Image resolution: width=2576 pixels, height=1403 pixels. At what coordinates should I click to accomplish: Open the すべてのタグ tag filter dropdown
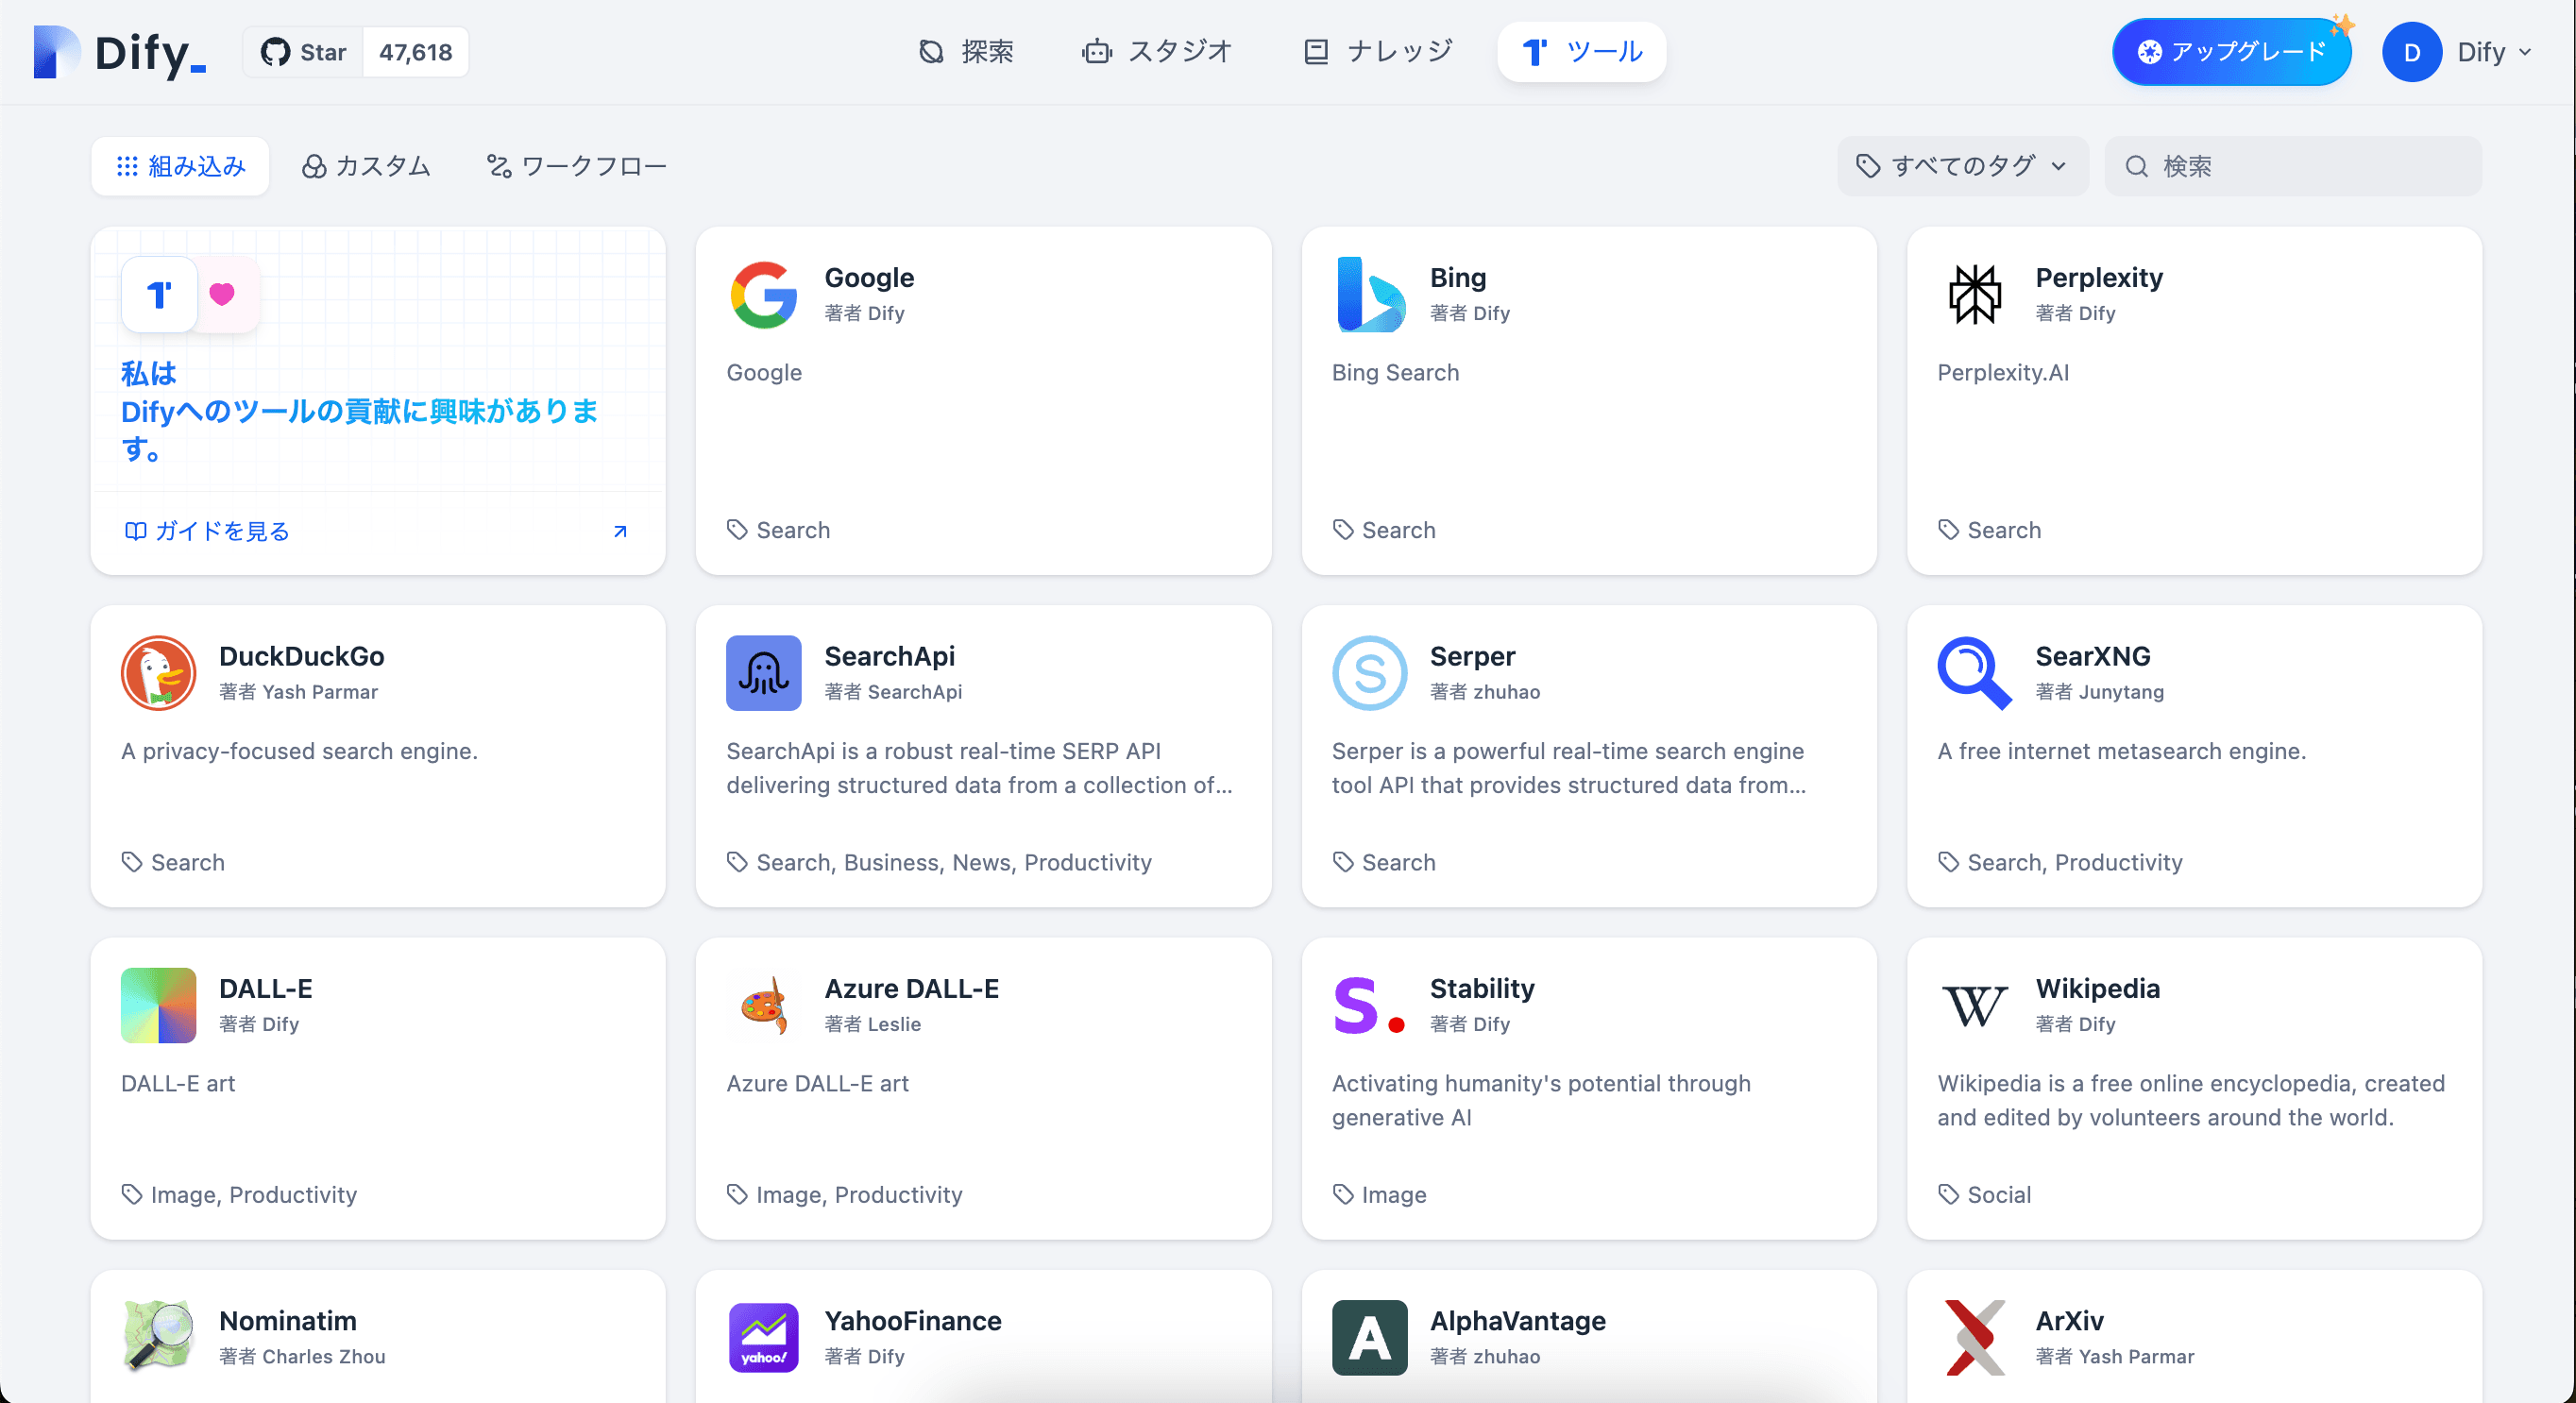(x=1962, y=166)
